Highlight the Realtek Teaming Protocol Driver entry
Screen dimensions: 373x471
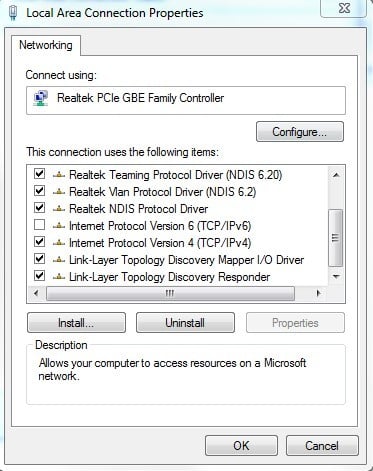pyautogui.click(x=176, y=175)
